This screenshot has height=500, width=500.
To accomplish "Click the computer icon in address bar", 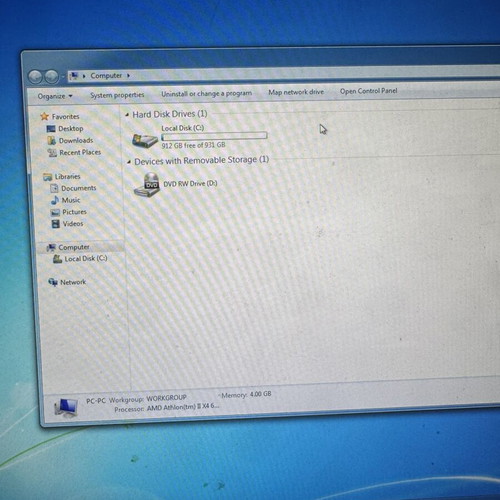I will coord(74,76).
